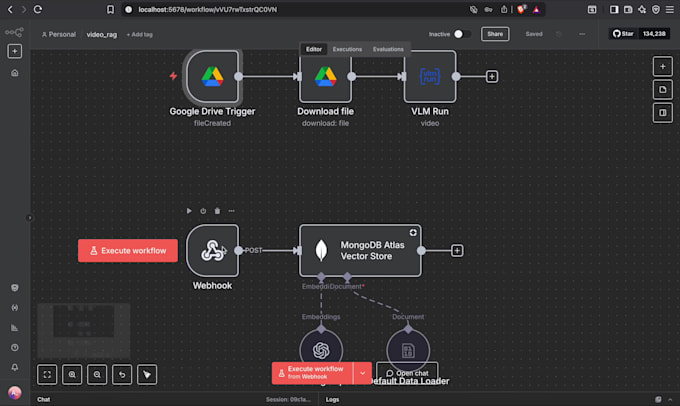The width and height of the screenshot is (680, 406).
Task: Click the Open chat button
Action: point(407,373)
